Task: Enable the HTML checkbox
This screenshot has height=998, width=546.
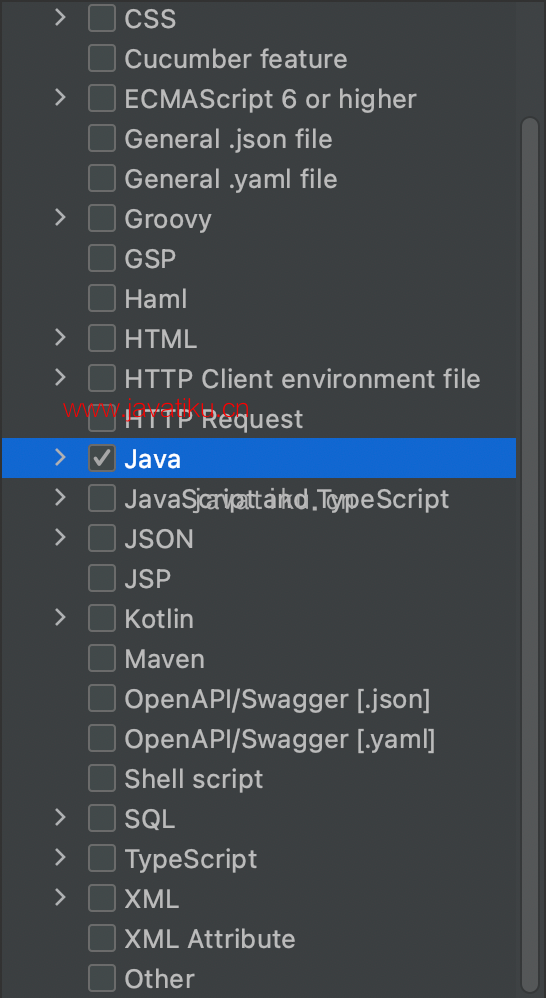Action: [102, 339]
